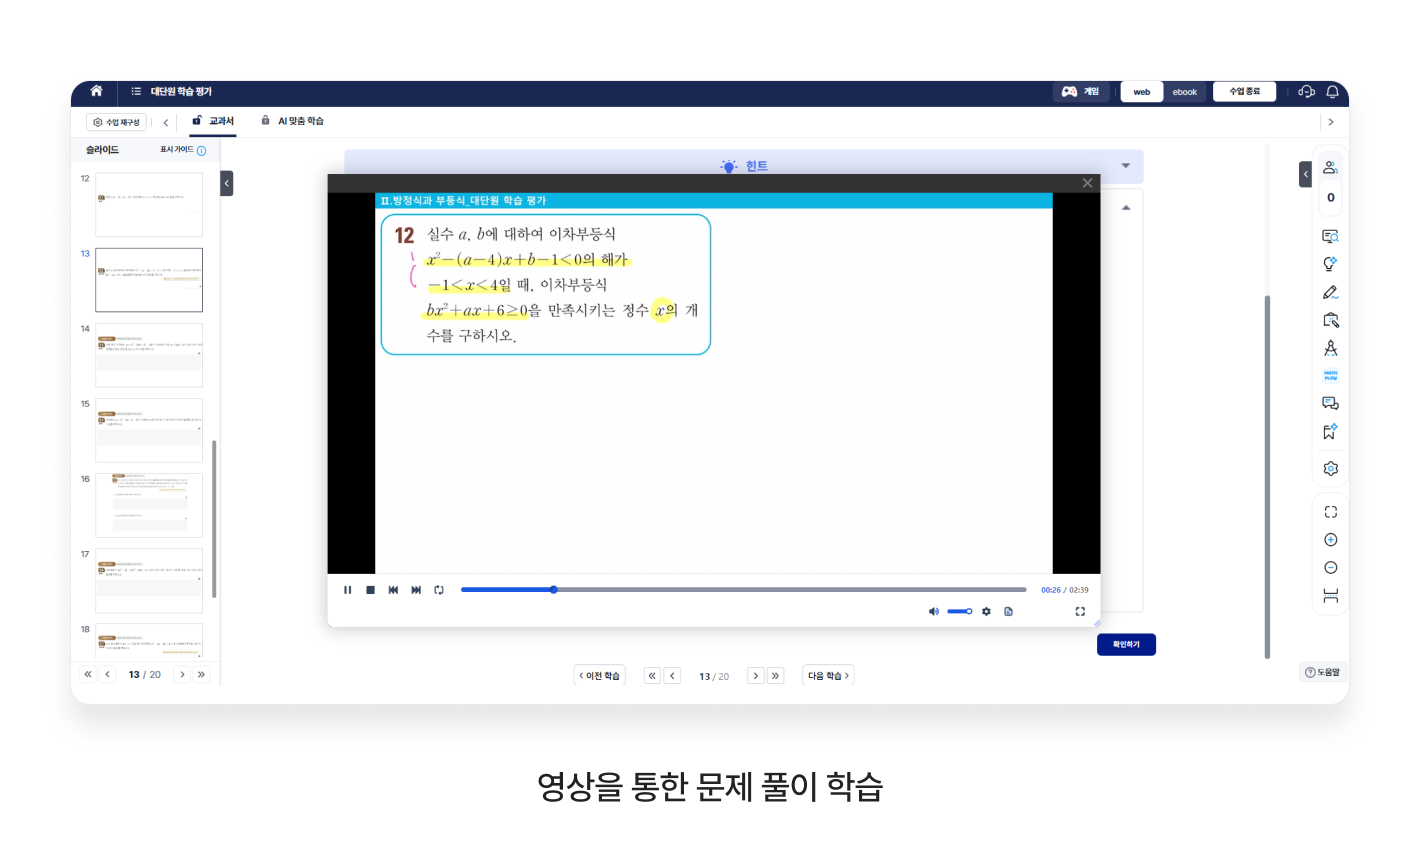Viewport: 1420px width, 863px height.
Task: Go to next slide in slide panel
Action: click(182, 674)
